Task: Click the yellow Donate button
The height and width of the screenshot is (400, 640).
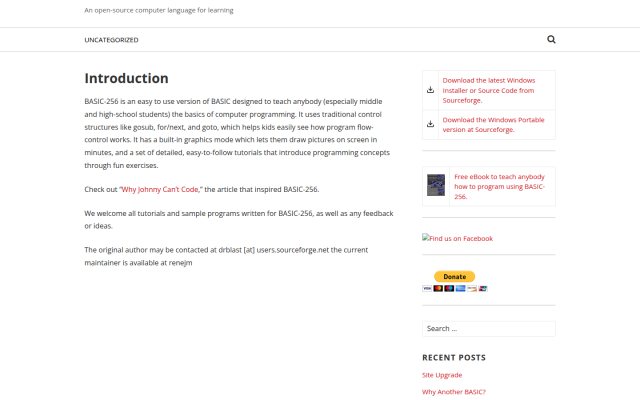Action: pos(454,276)
